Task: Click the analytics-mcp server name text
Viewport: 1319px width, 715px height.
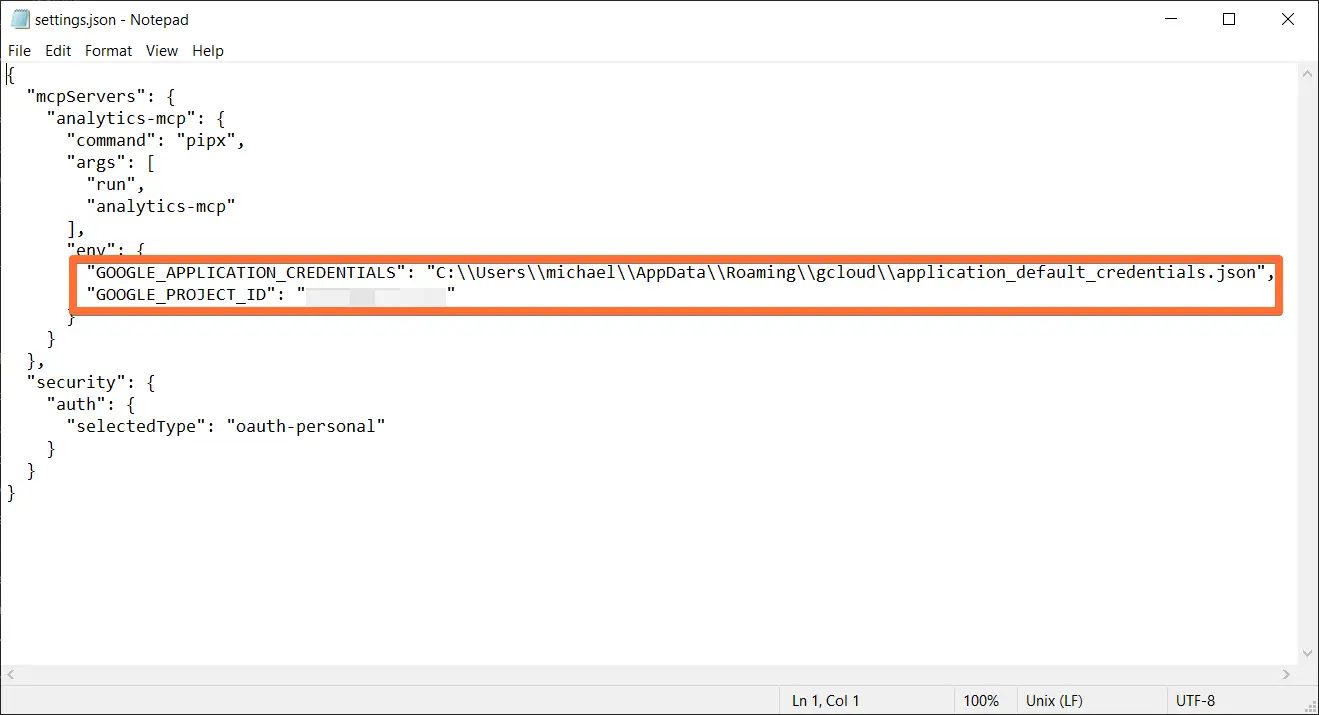Action: coord(123,118)
